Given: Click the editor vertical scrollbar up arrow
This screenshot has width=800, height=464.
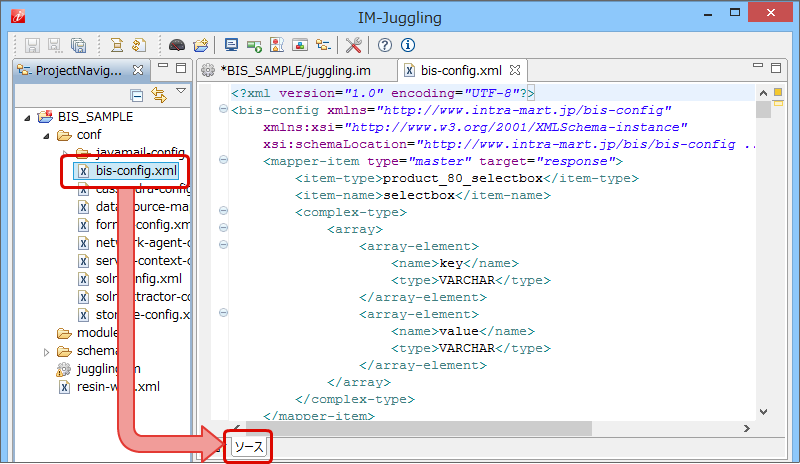Looking at the screenshot, I should tap(763, 93).
